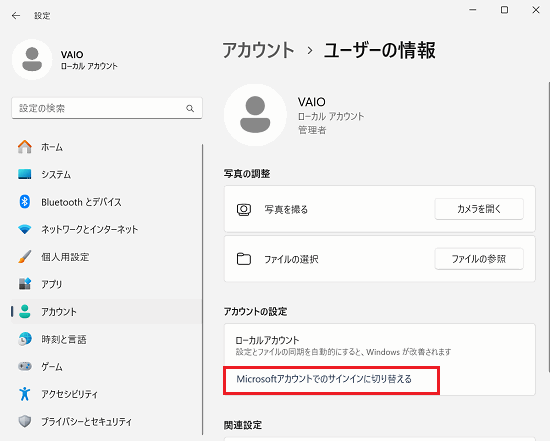This screenshot has height=441, width=550.
Task: Click the ユーザーの情報 page title
Action: pyautogui.click(x=380, y=50)
